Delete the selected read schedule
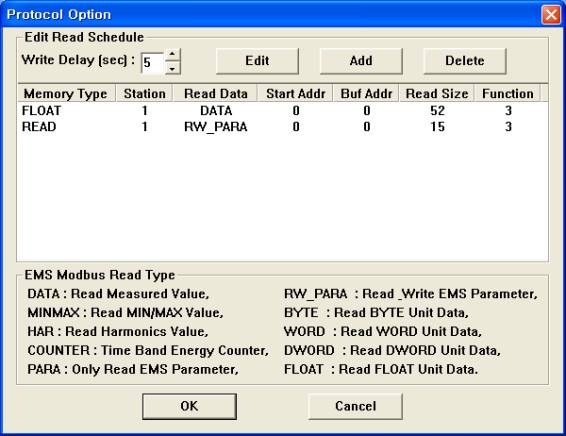566x436 pixels. pyautogui.click(x=465, y=61)
